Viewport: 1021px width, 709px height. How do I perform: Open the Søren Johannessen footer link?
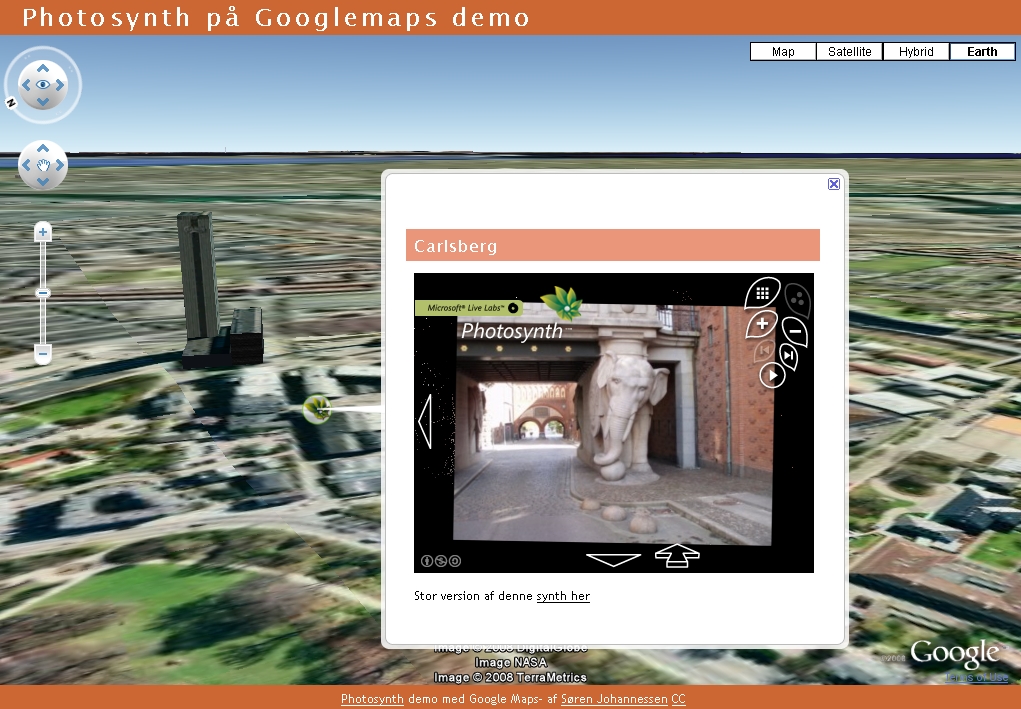pyautogui.click(x=614, y=699)
